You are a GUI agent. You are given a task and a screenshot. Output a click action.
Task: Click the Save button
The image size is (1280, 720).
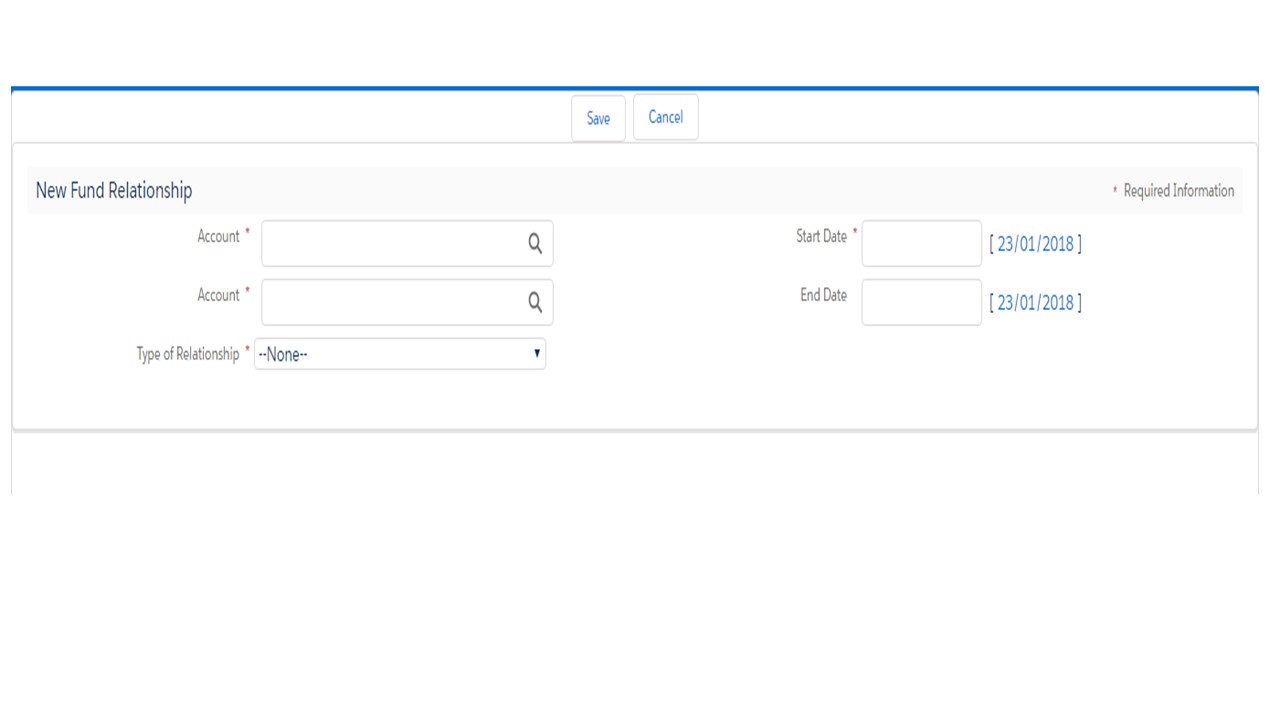coord(598,118)
